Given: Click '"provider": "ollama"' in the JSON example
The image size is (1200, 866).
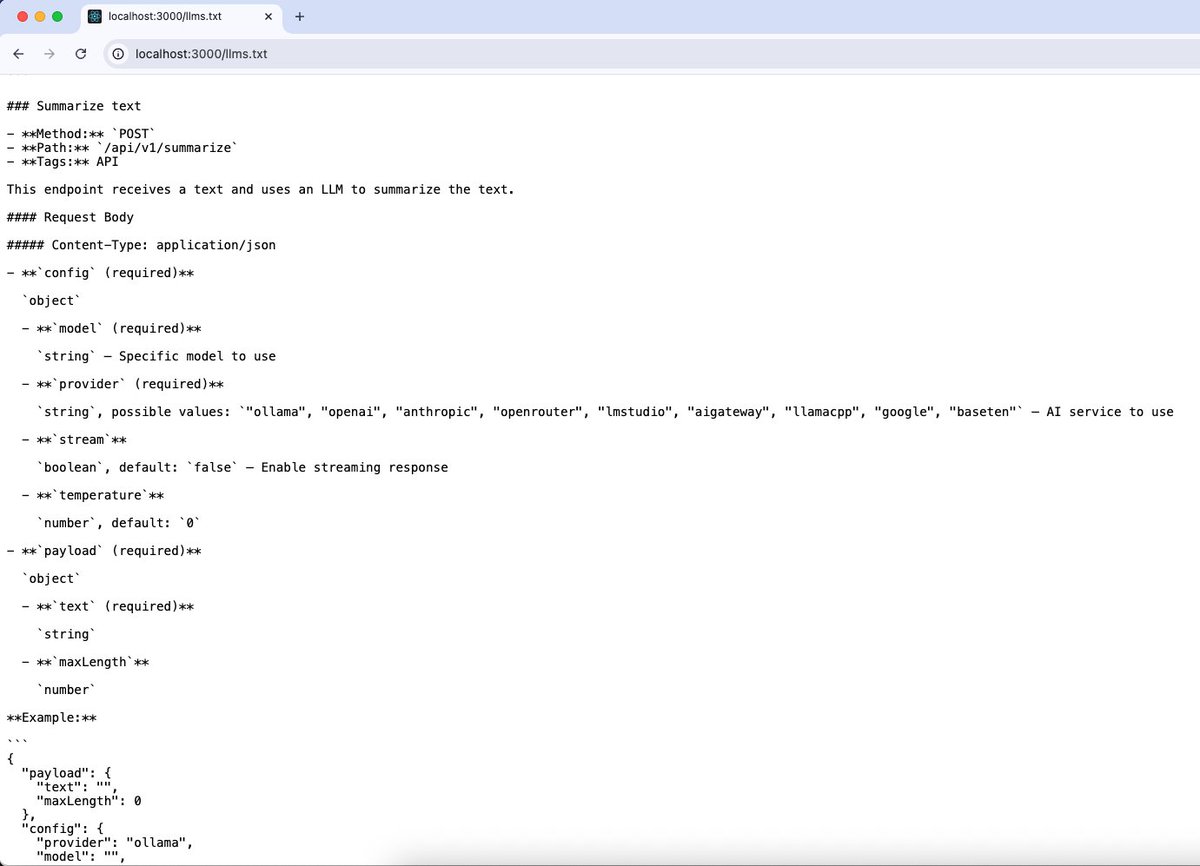Looking at the screenshot, I should click(114, 843).
